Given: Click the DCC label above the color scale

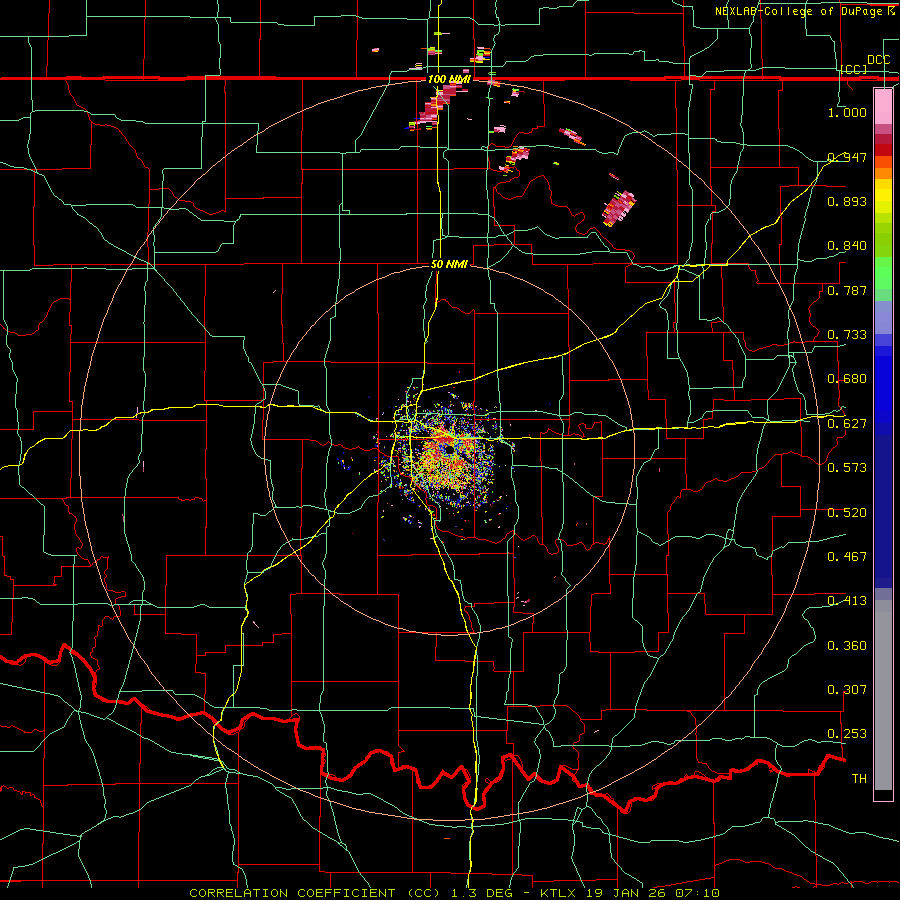Looking at the screenshot, I should tap(878, 60).
